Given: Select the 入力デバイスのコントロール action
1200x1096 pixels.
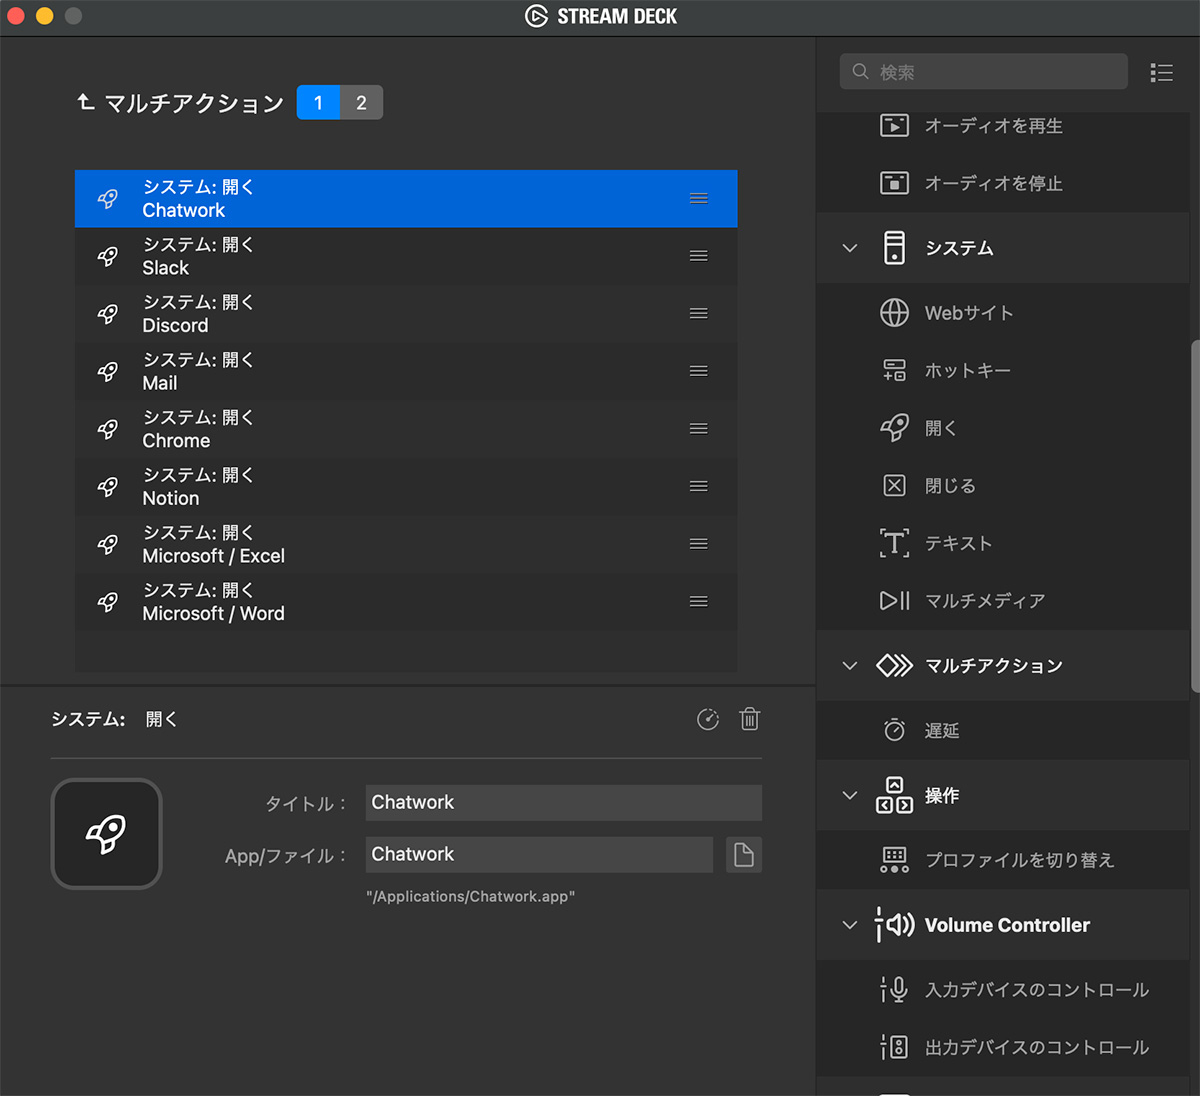Looking at the screenshot, I should (1002, 990).
